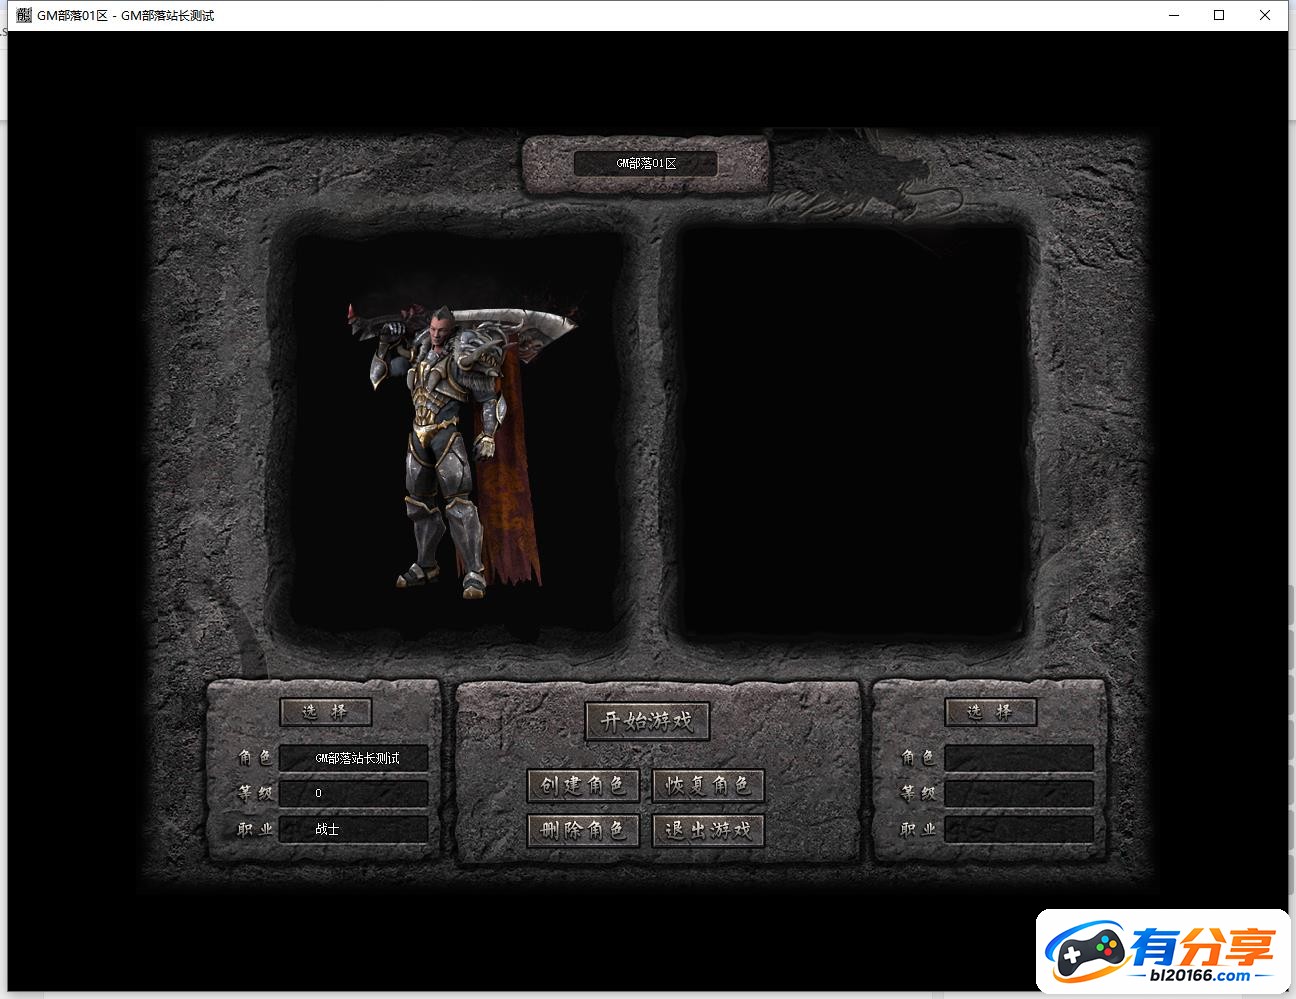Click the 创建角色 button
Image resolution: width=1296 pixels, height=999 pixels.
click(582, 786)
